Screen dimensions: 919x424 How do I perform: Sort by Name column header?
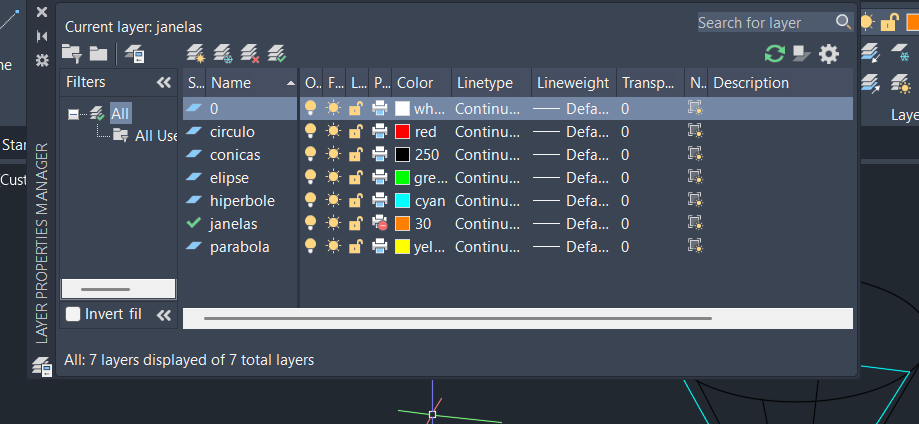tap(252, 83)
